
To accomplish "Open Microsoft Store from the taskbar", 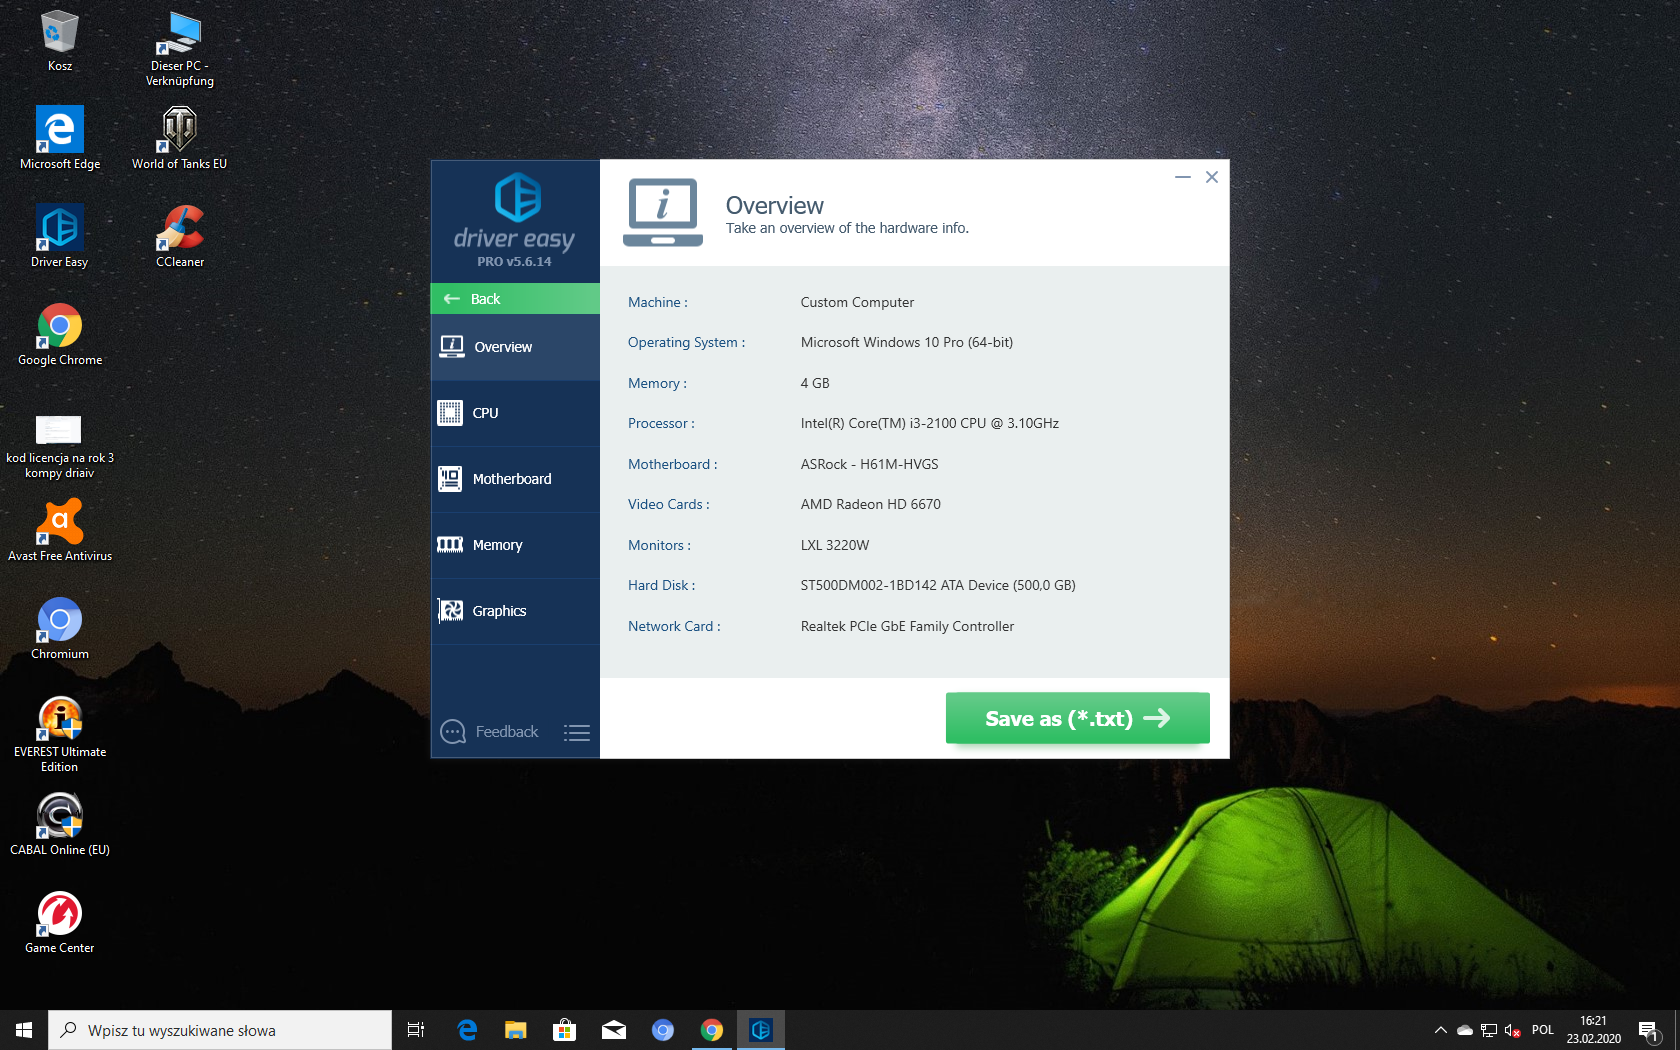I will tap(565, 1030).
